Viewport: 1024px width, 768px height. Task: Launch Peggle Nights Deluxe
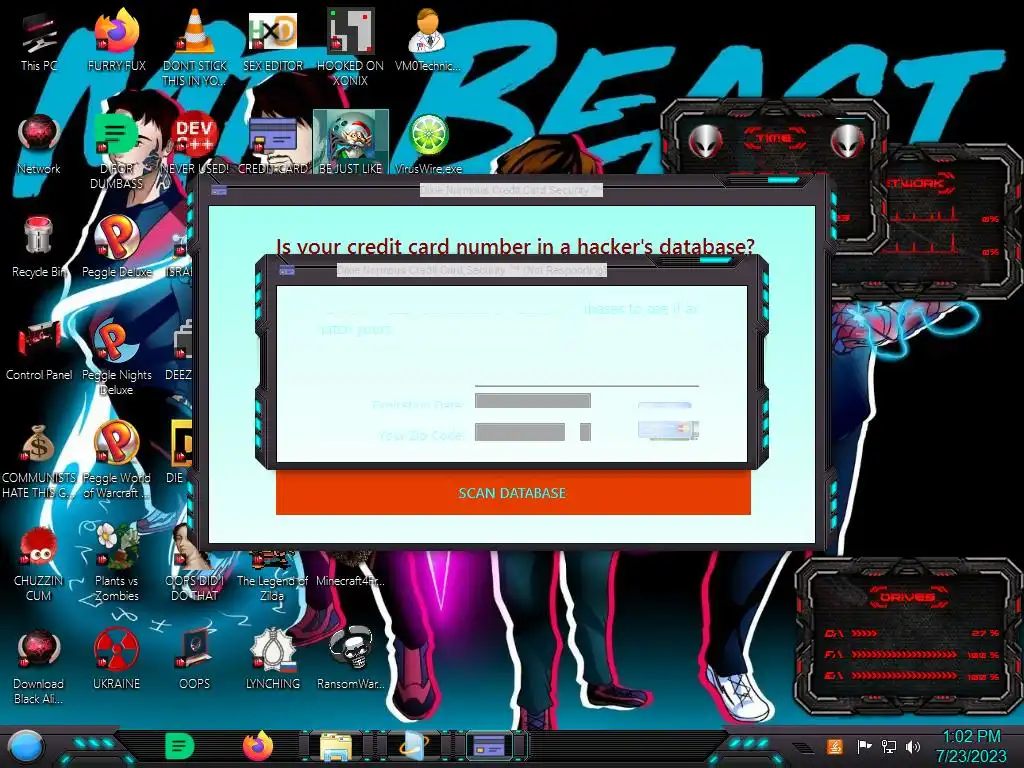pos(116,358)
